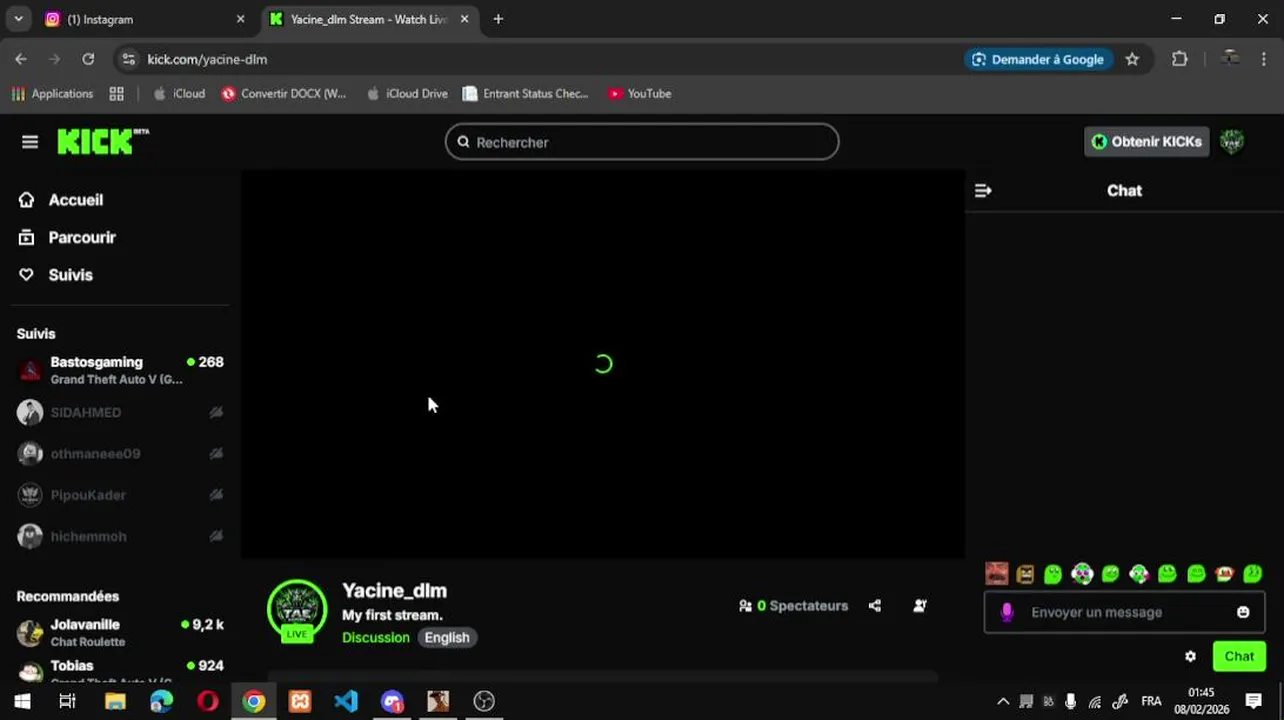Select the Yacine_dlm Stream tab
This screenshot has height=720, width=1284.
368,19
